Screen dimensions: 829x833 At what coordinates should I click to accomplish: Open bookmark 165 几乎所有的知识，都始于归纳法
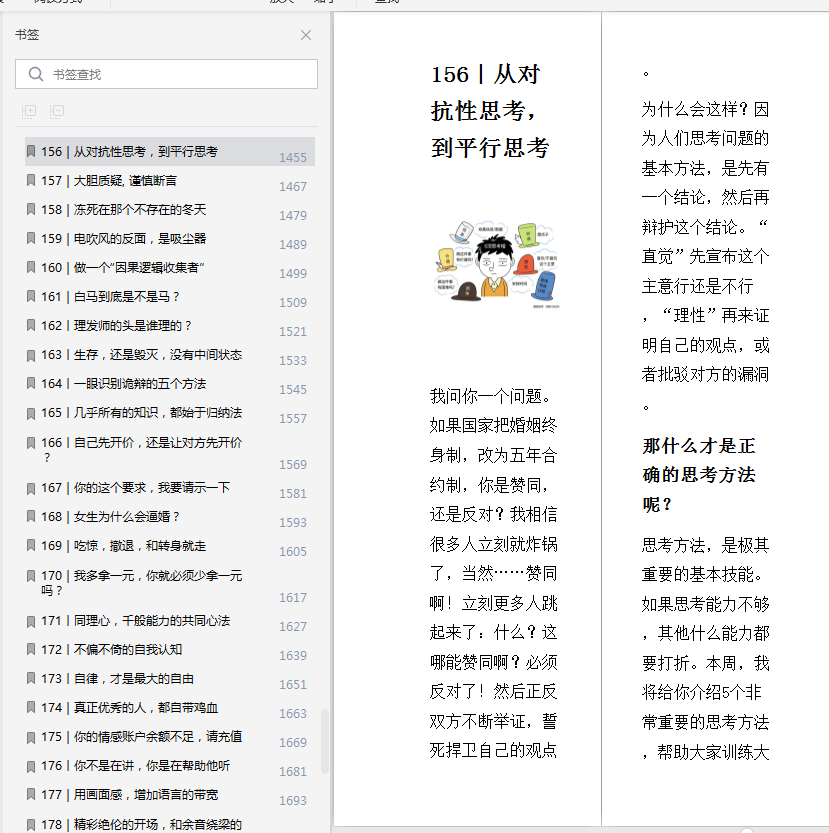pos(141,413)
